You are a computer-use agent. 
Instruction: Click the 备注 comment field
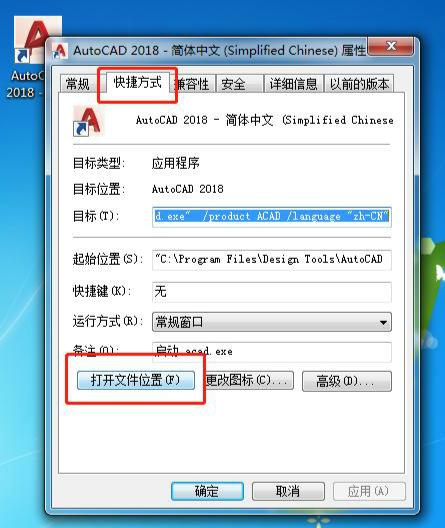272,352
